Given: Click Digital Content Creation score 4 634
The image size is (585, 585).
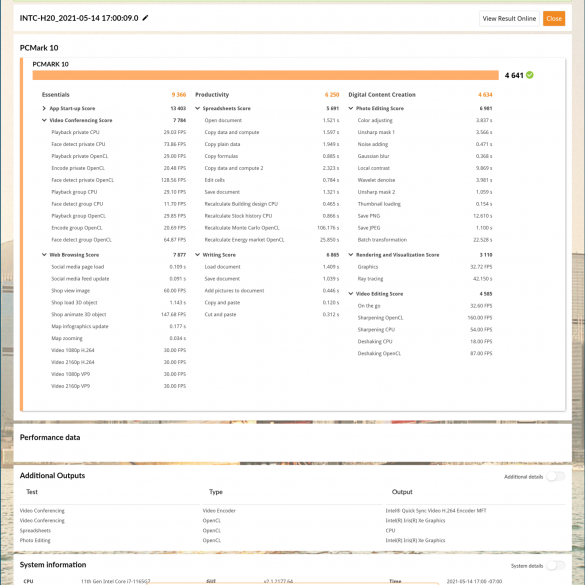Looking at the screenshot, I should tap(485, 94).
